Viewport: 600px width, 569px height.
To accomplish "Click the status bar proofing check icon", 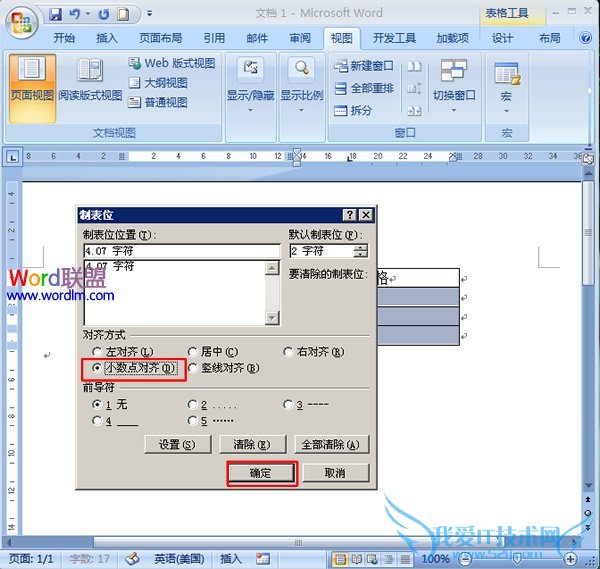I will (x=132, y=559).
